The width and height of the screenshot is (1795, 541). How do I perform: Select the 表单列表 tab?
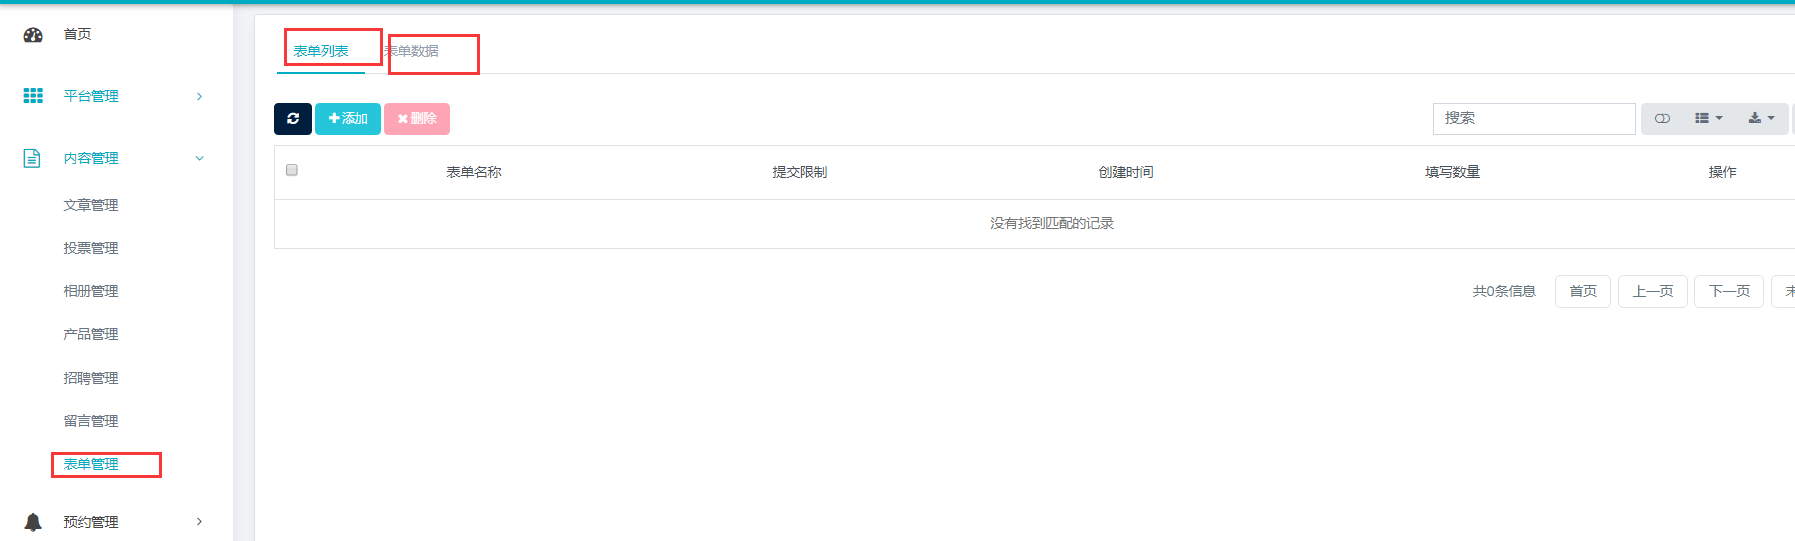pos(321,51)
